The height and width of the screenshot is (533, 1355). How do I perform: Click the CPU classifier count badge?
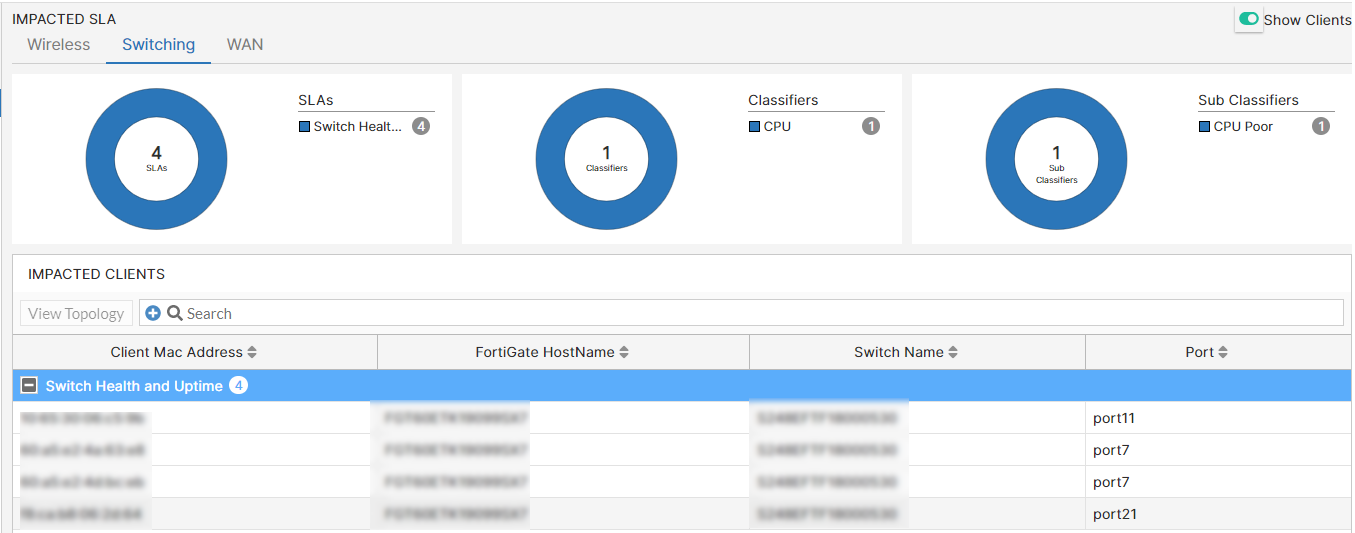[x=871, y=127]
